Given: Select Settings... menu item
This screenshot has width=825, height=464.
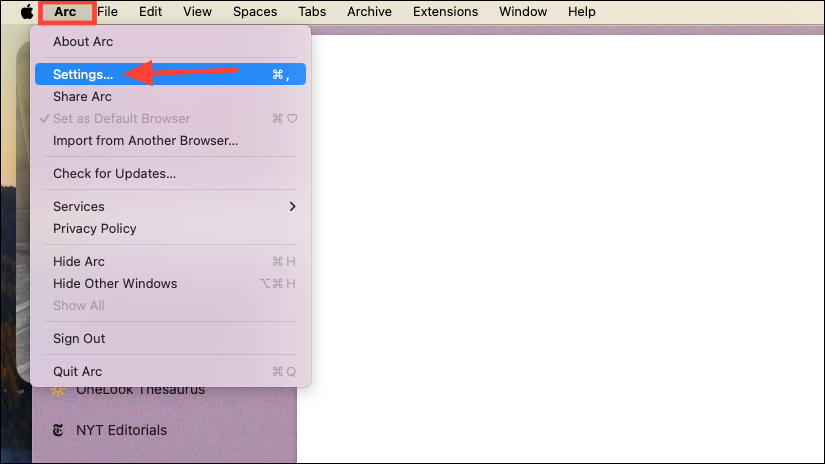Looking at the screenshot, I should (x=170, y=74).
